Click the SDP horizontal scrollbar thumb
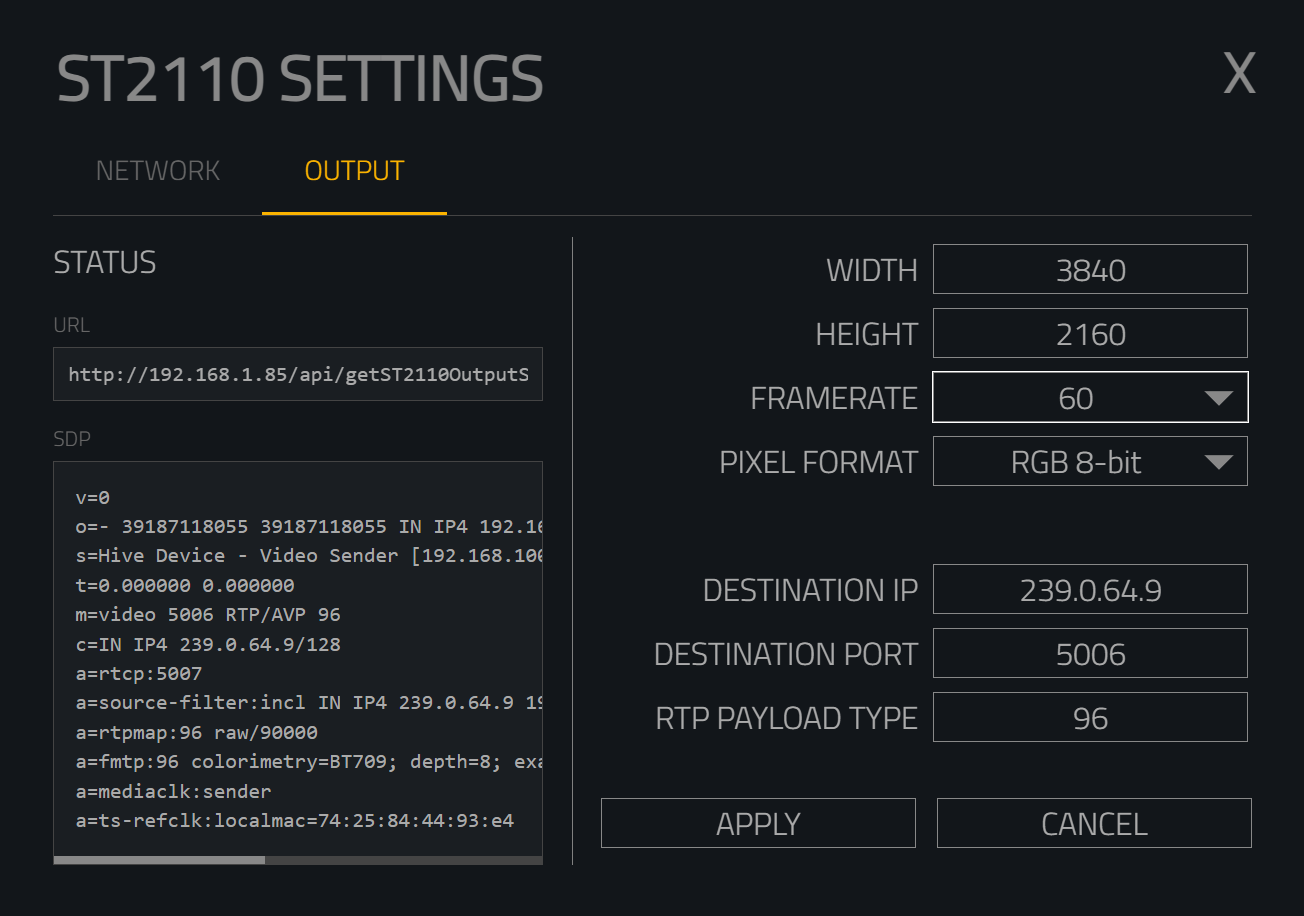 pyautogui.click(x=159, y=860)
